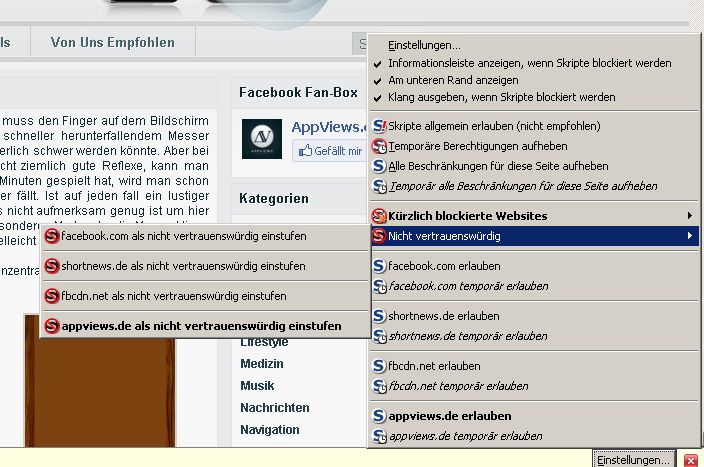Select 'Alle Beschränkungen für diese Seite aufheben'

(534, 166)
